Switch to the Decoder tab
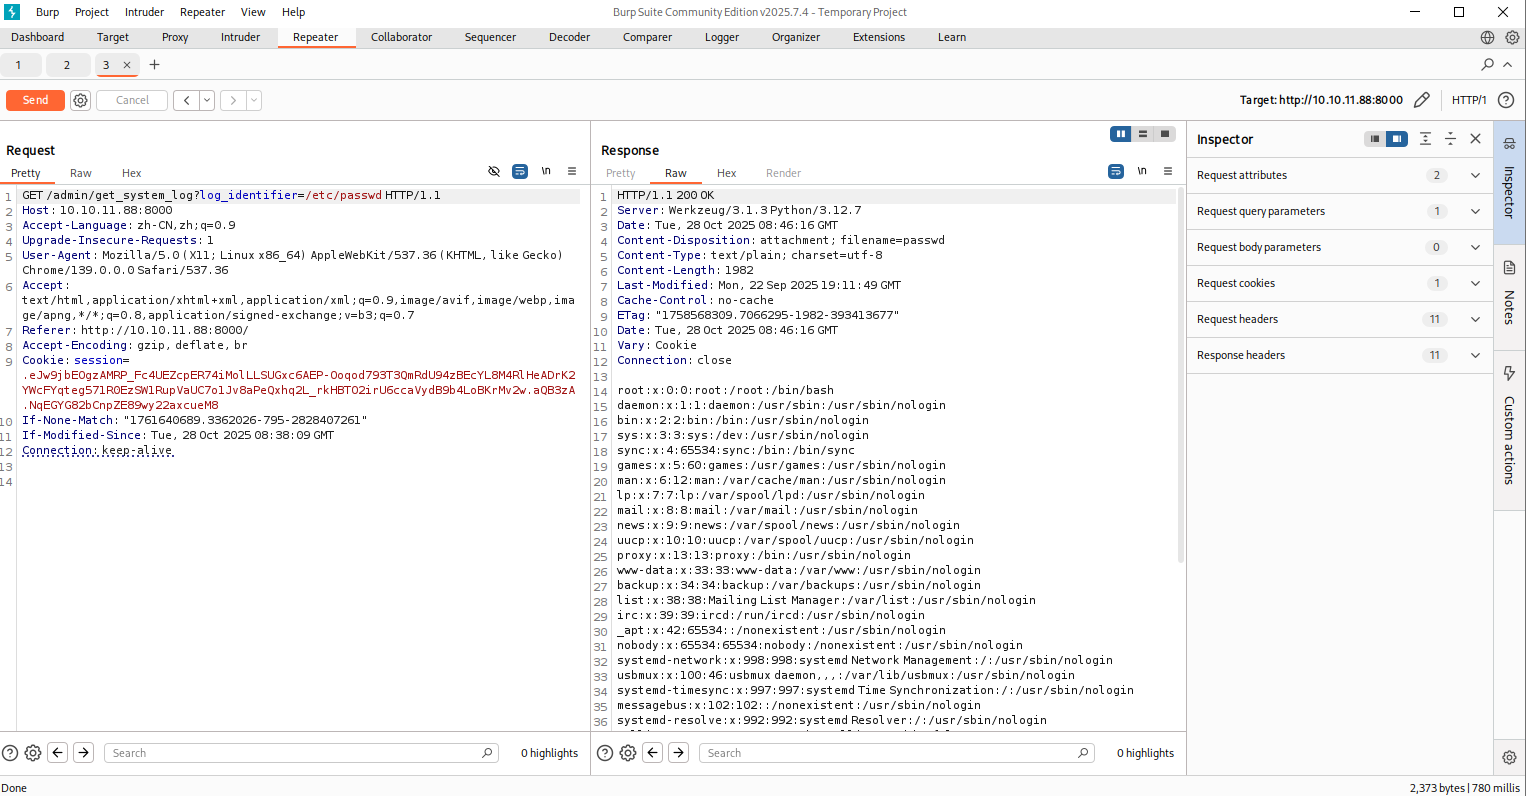Viewport: 1526px width, 796px height. 569,37
